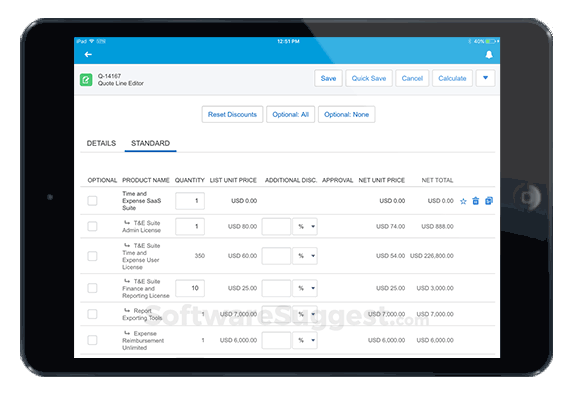Tick optional checkbox for Expense Reimbursement Unlimited
The width and height of the screenshot is (573, 396).
point(92,340)
